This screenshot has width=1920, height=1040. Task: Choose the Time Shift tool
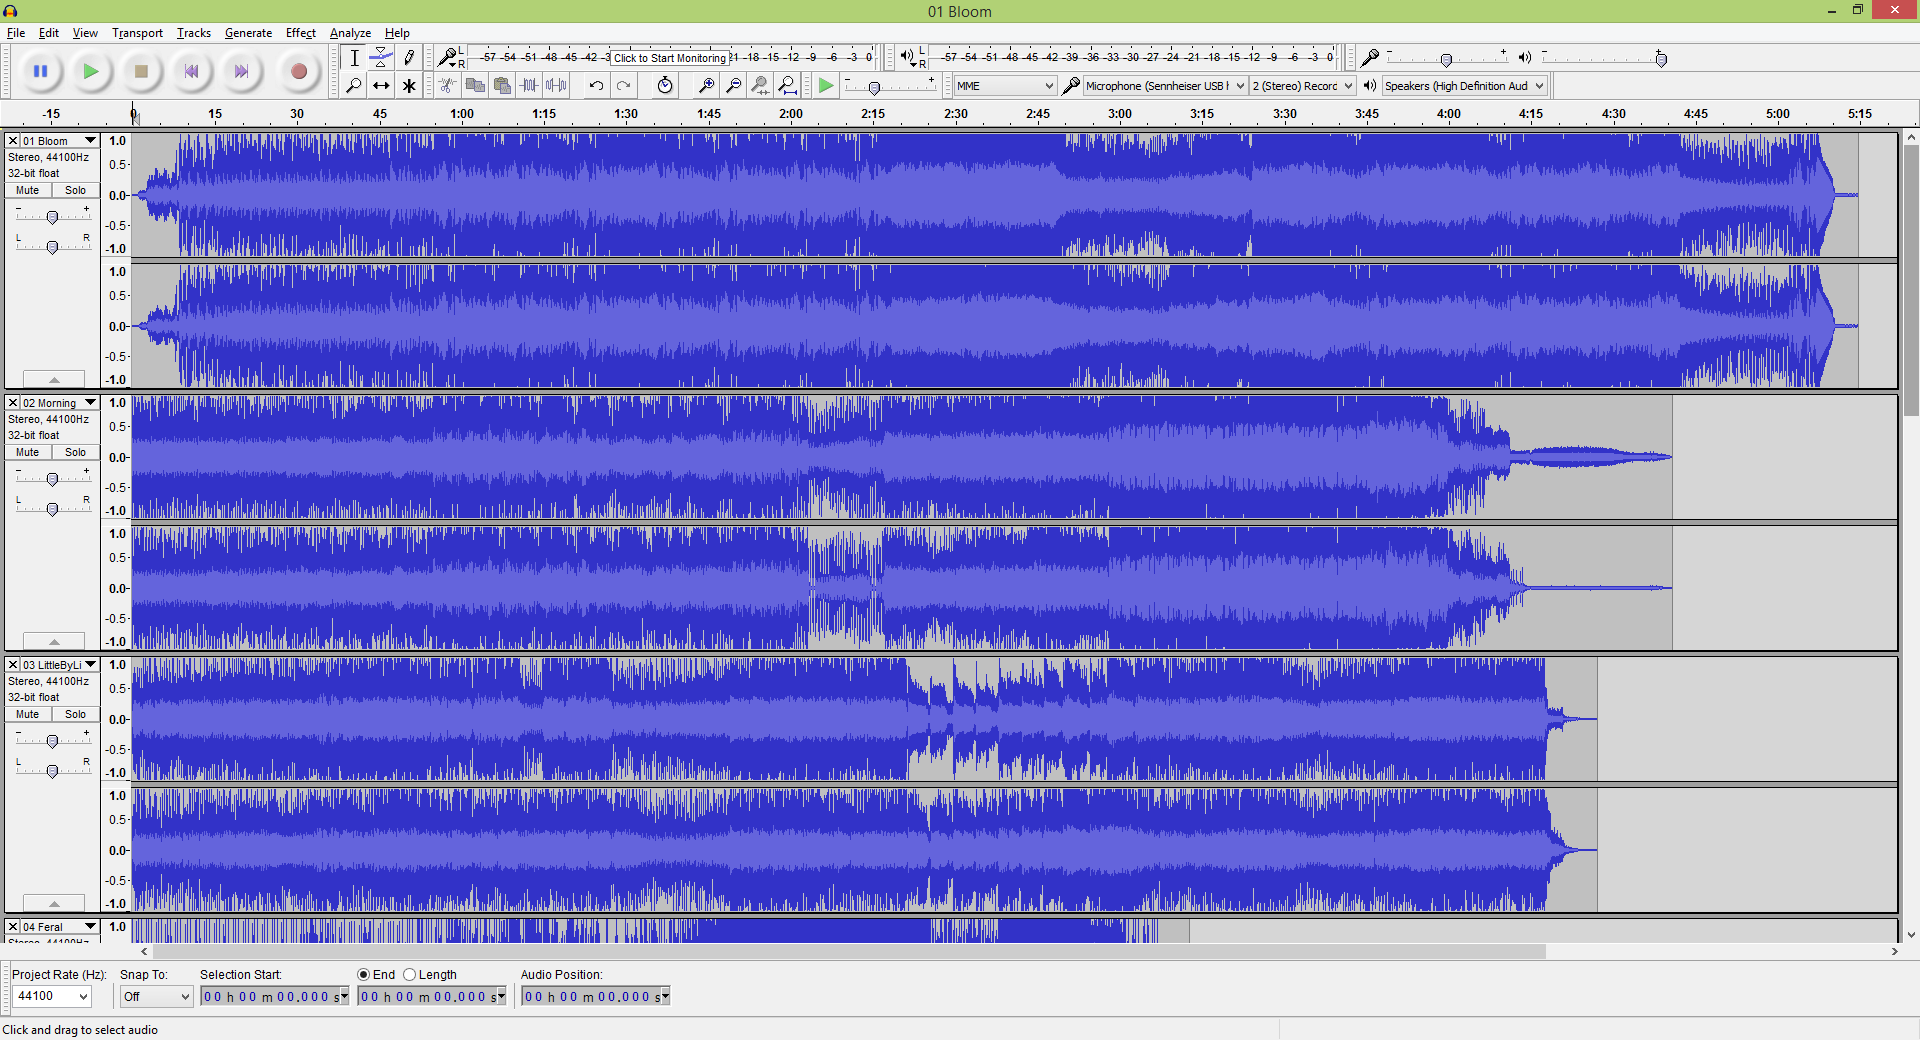[381, 85]
